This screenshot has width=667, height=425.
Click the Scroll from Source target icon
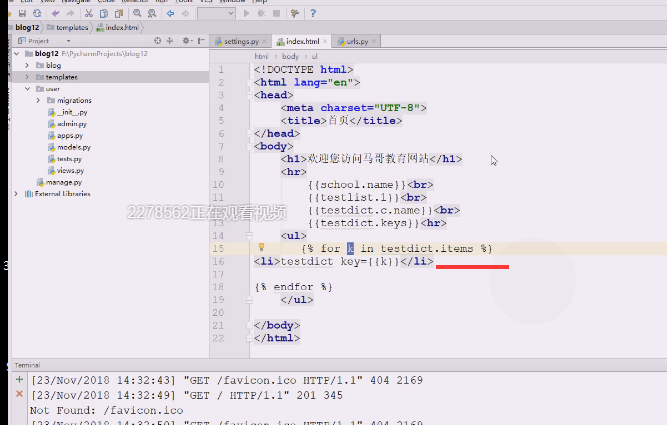pyautogui.click(x=157, y=41)
